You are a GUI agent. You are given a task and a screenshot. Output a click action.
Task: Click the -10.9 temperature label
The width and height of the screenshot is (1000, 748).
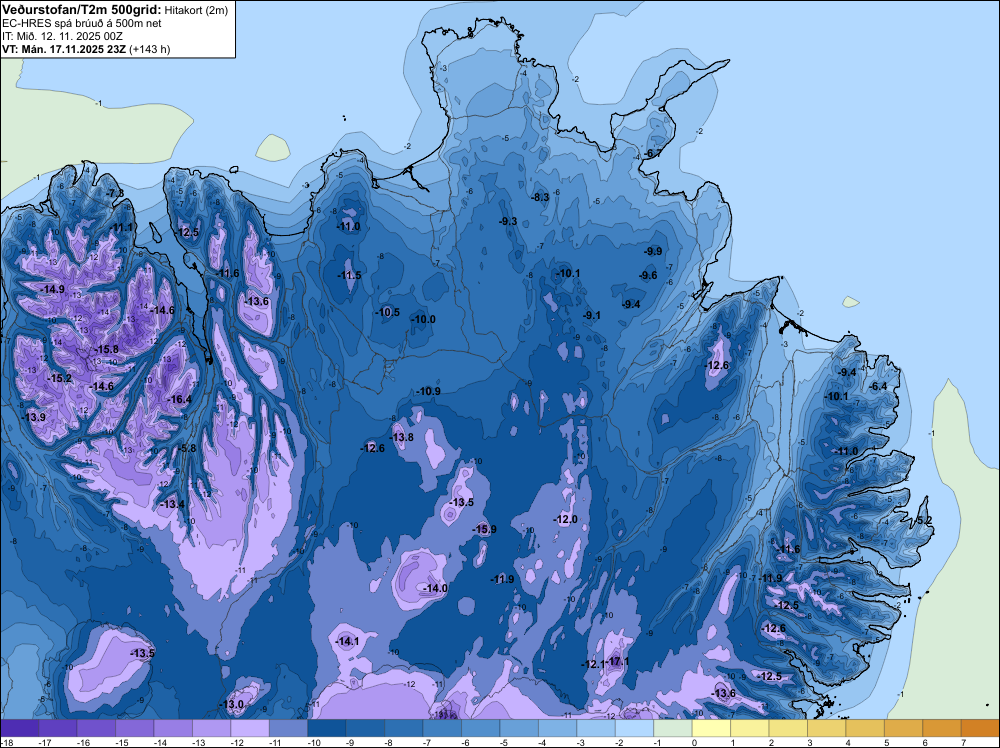[429, 391]
